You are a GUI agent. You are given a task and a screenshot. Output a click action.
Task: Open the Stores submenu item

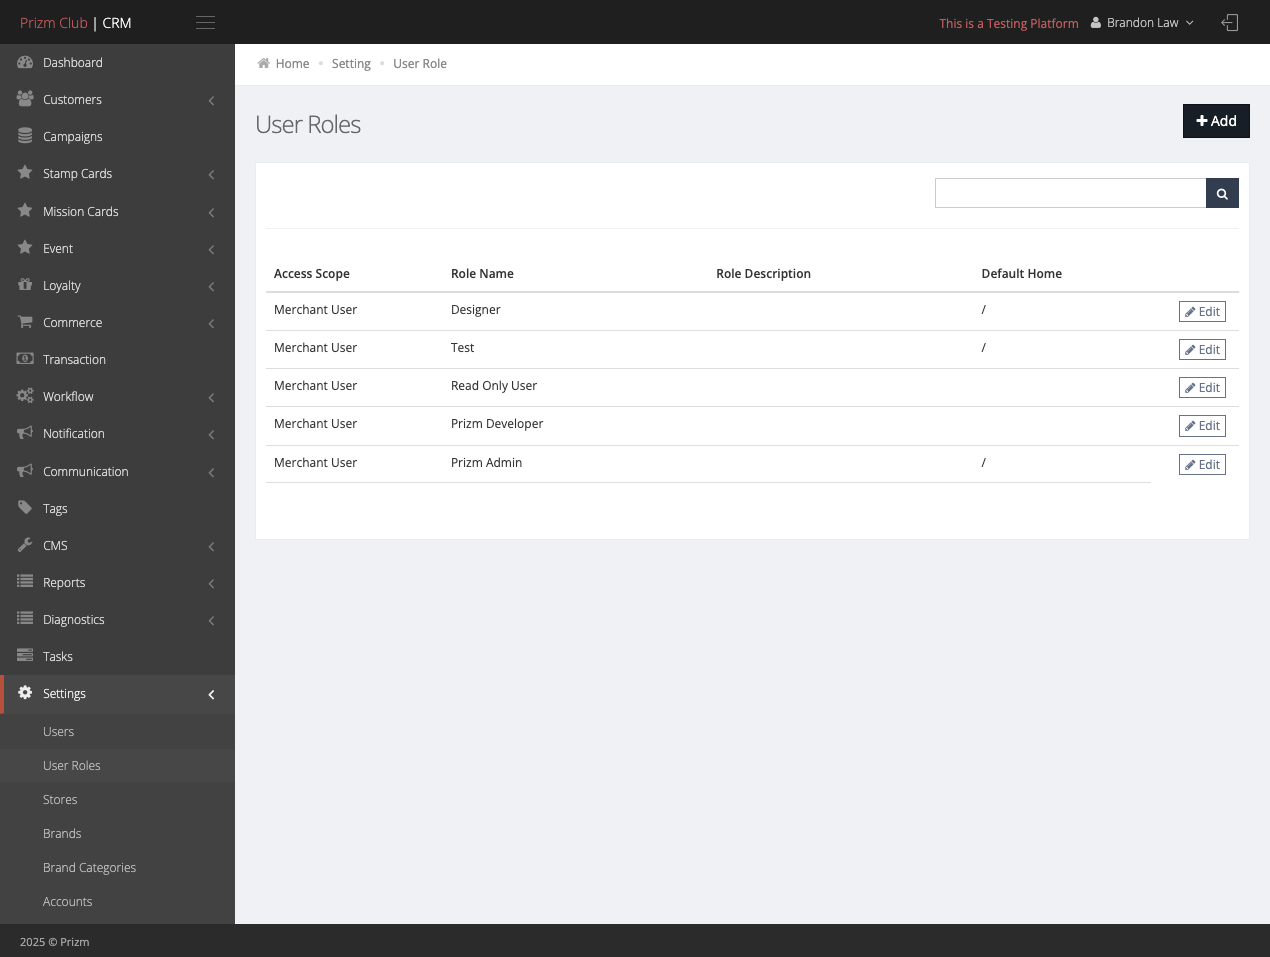[x=117, y=799]
